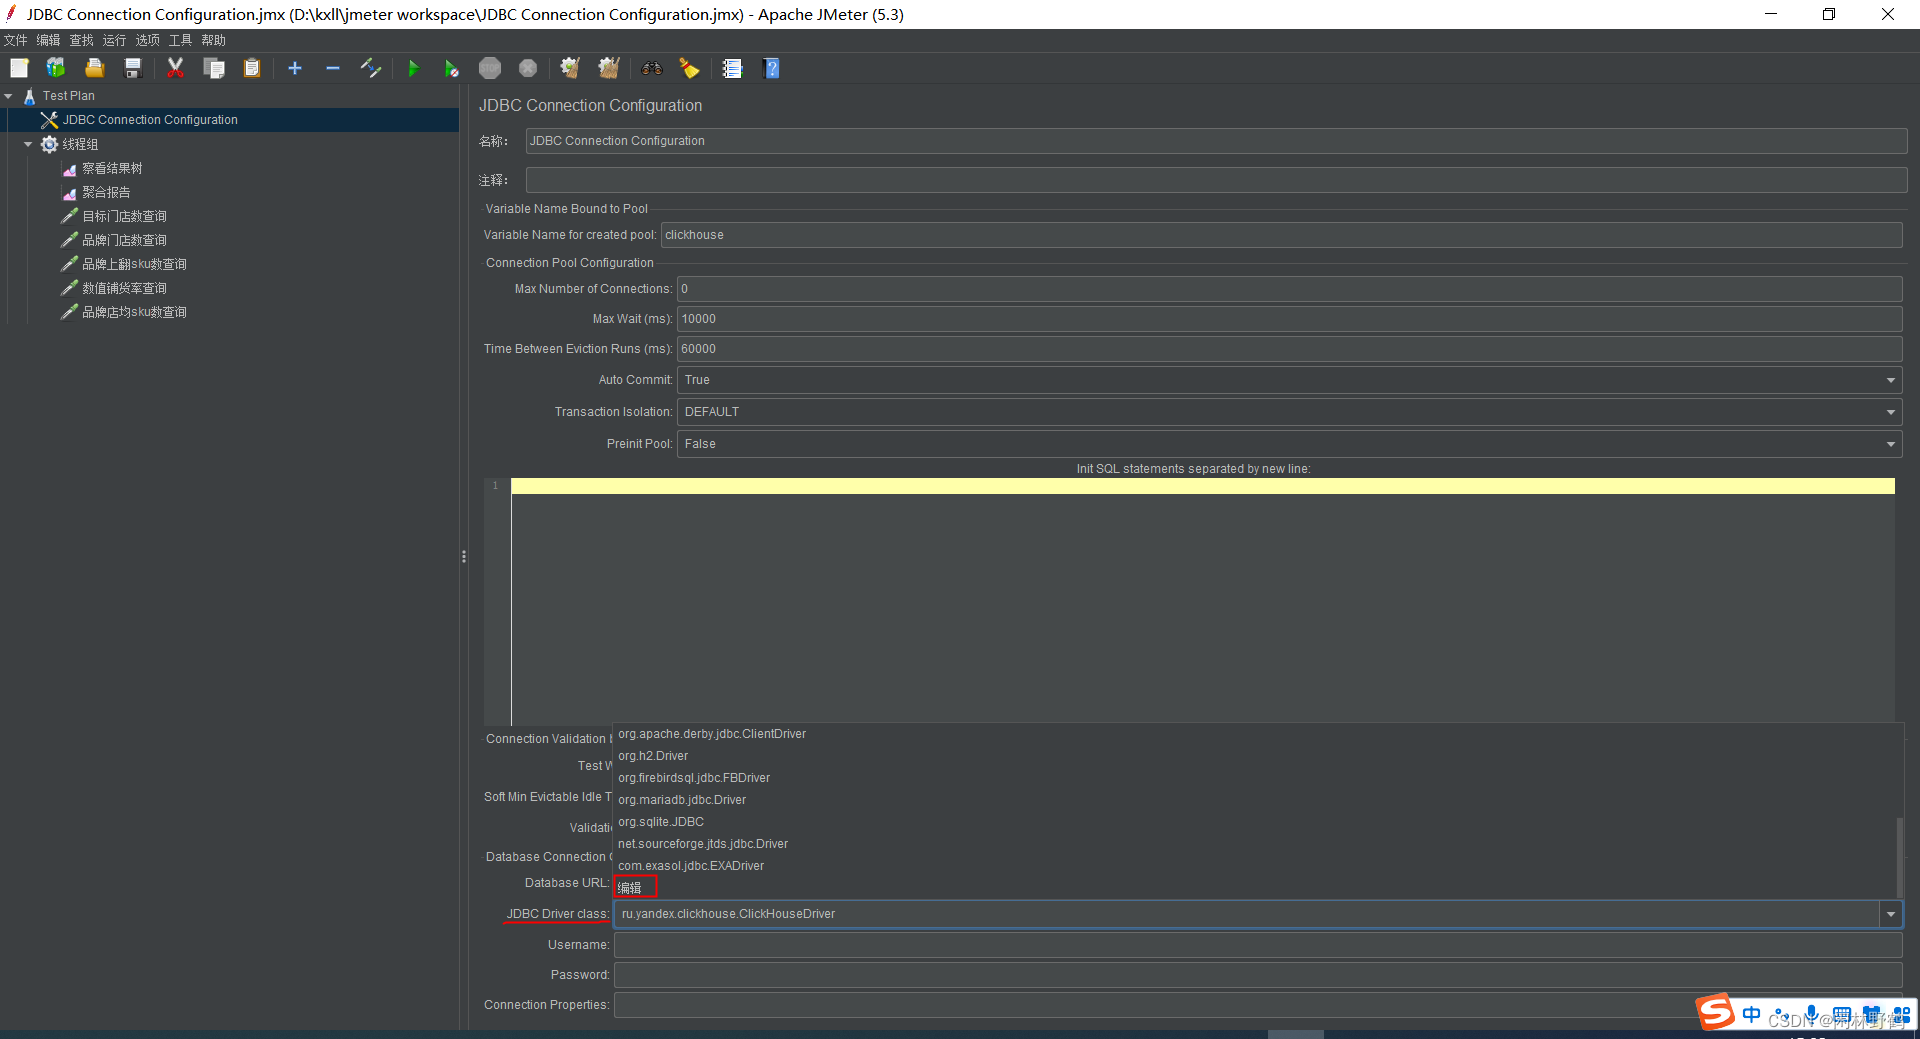Image resolution: width=1920 pixels, height=1039 pixels.
Task: Click the Clear all results icon
Action: [609, 68]
